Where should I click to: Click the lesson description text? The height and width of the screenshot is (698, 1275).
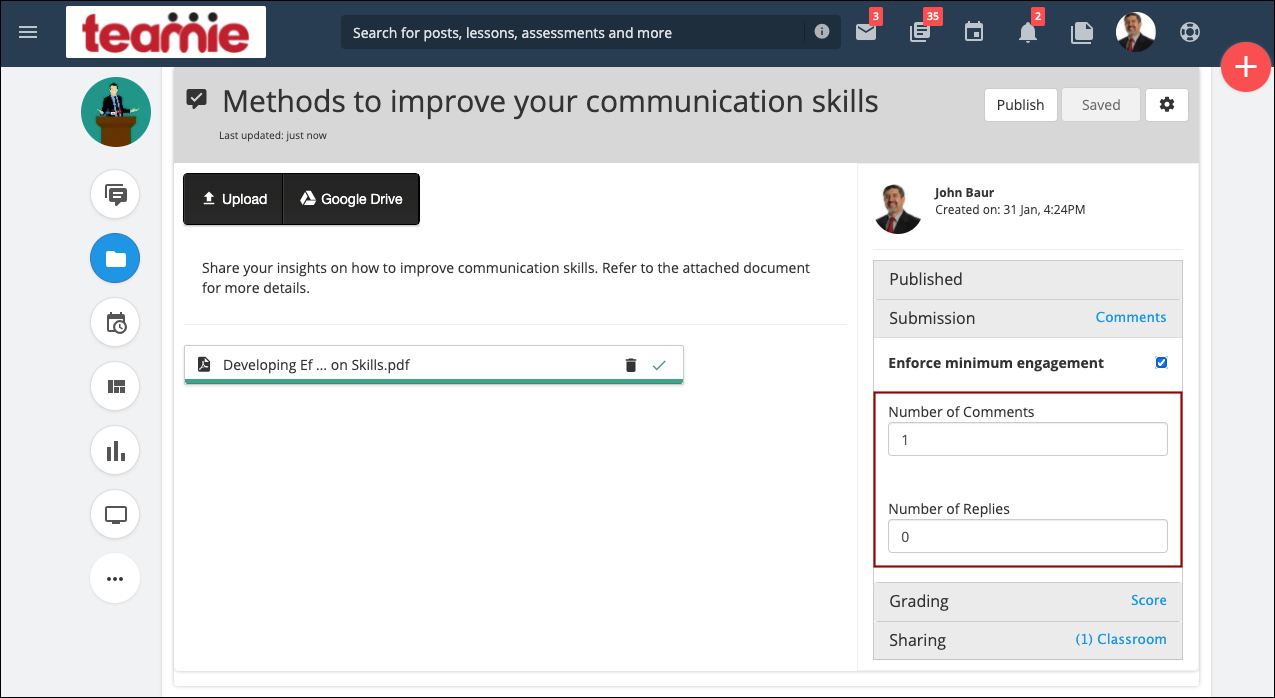(506, 278)
